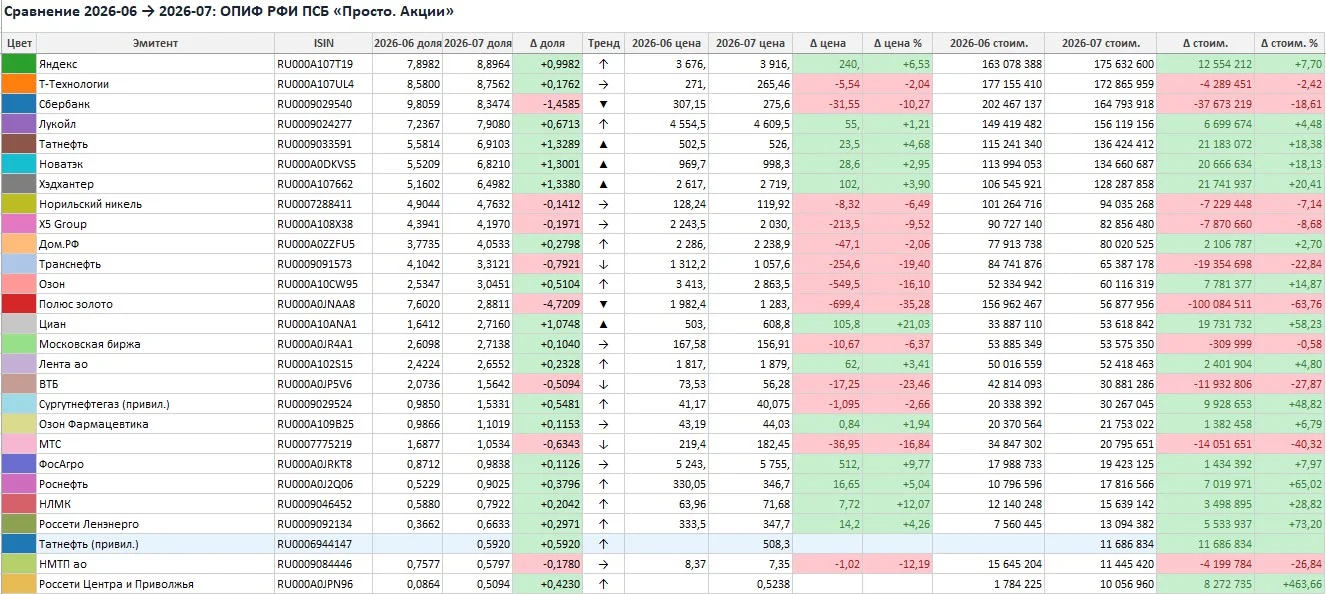This screenshot has height=594, width=1326.
Task: Click the right-arrow trend icon for Т-Технологии
Action: [604, 84]
